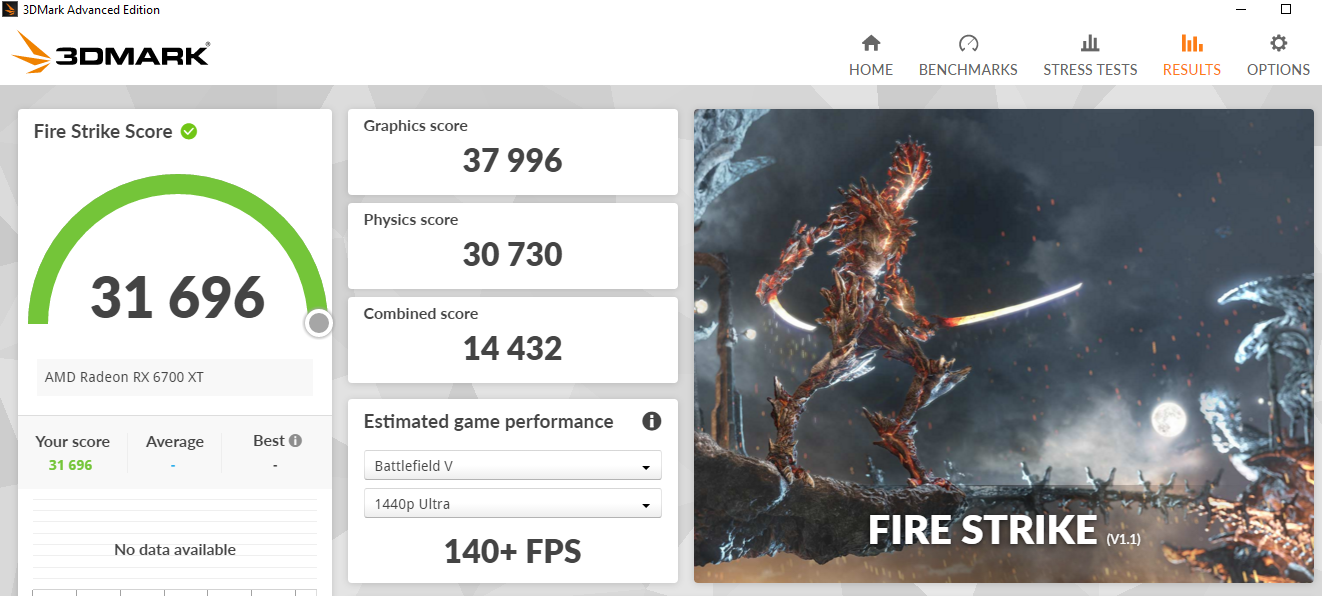Open the Battlefield V game dropdown
Screen dimensions: 1322x596
pos(513,466)
